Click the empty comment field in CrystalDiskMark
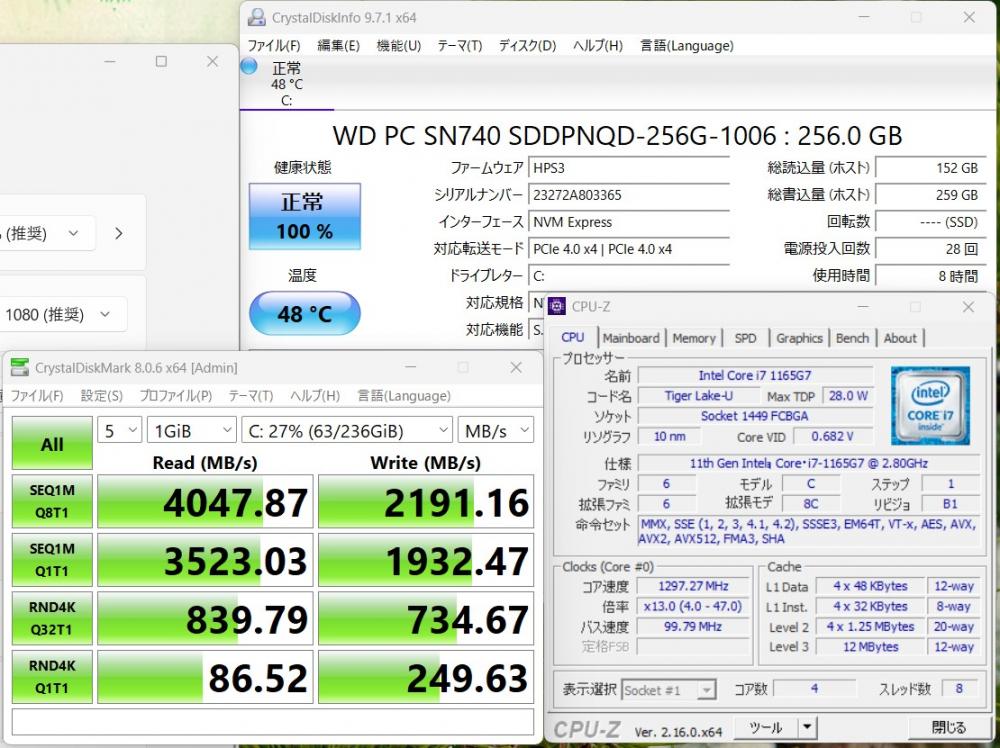 click(273, 722)
